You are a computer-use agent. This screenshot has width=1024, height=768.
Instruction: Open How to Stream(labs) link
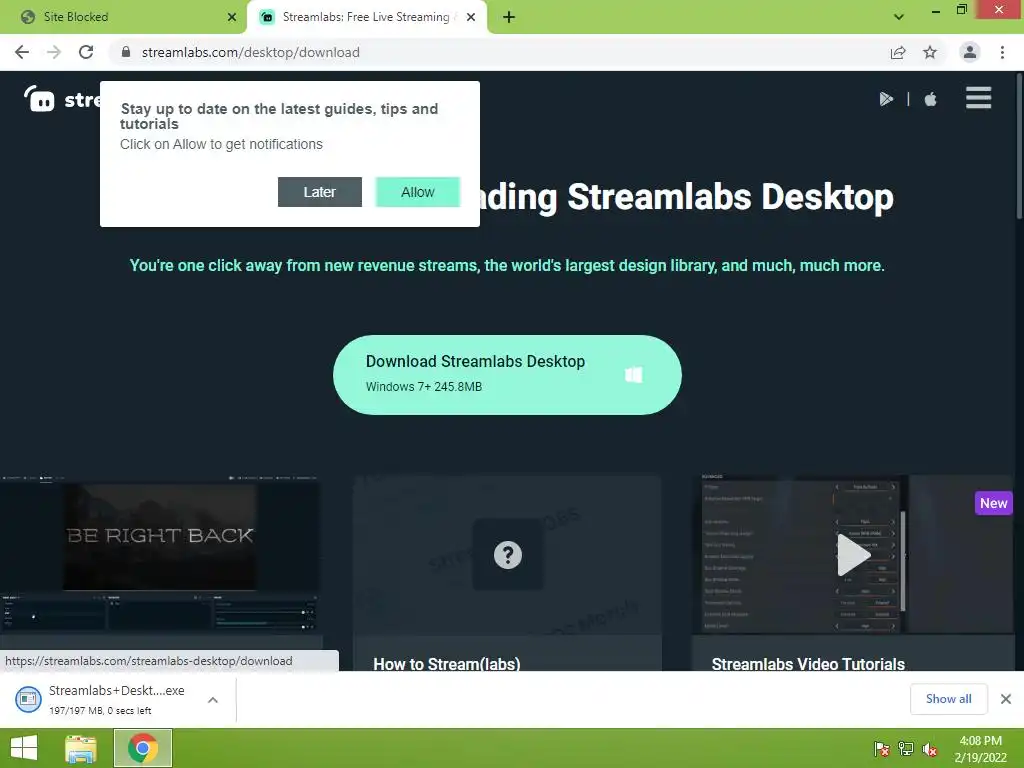coord(447,664)
